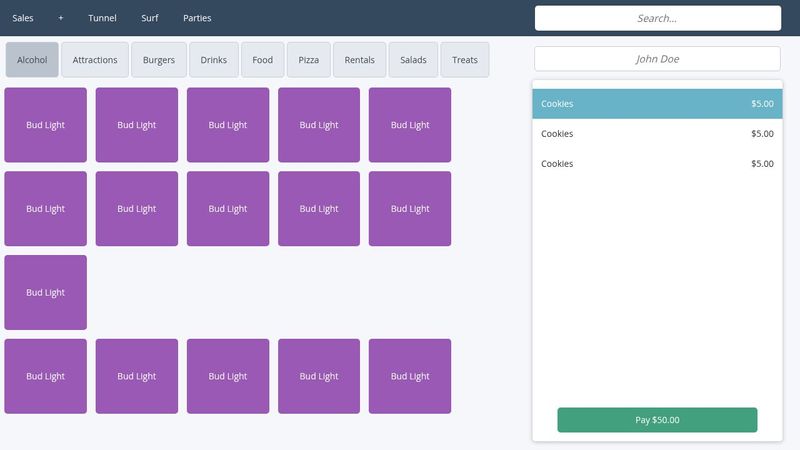Image resolution: width=800 pixels, height=450 pixels.
Task: Click the plus icon in the top navigation
Action: click(60, 18)
